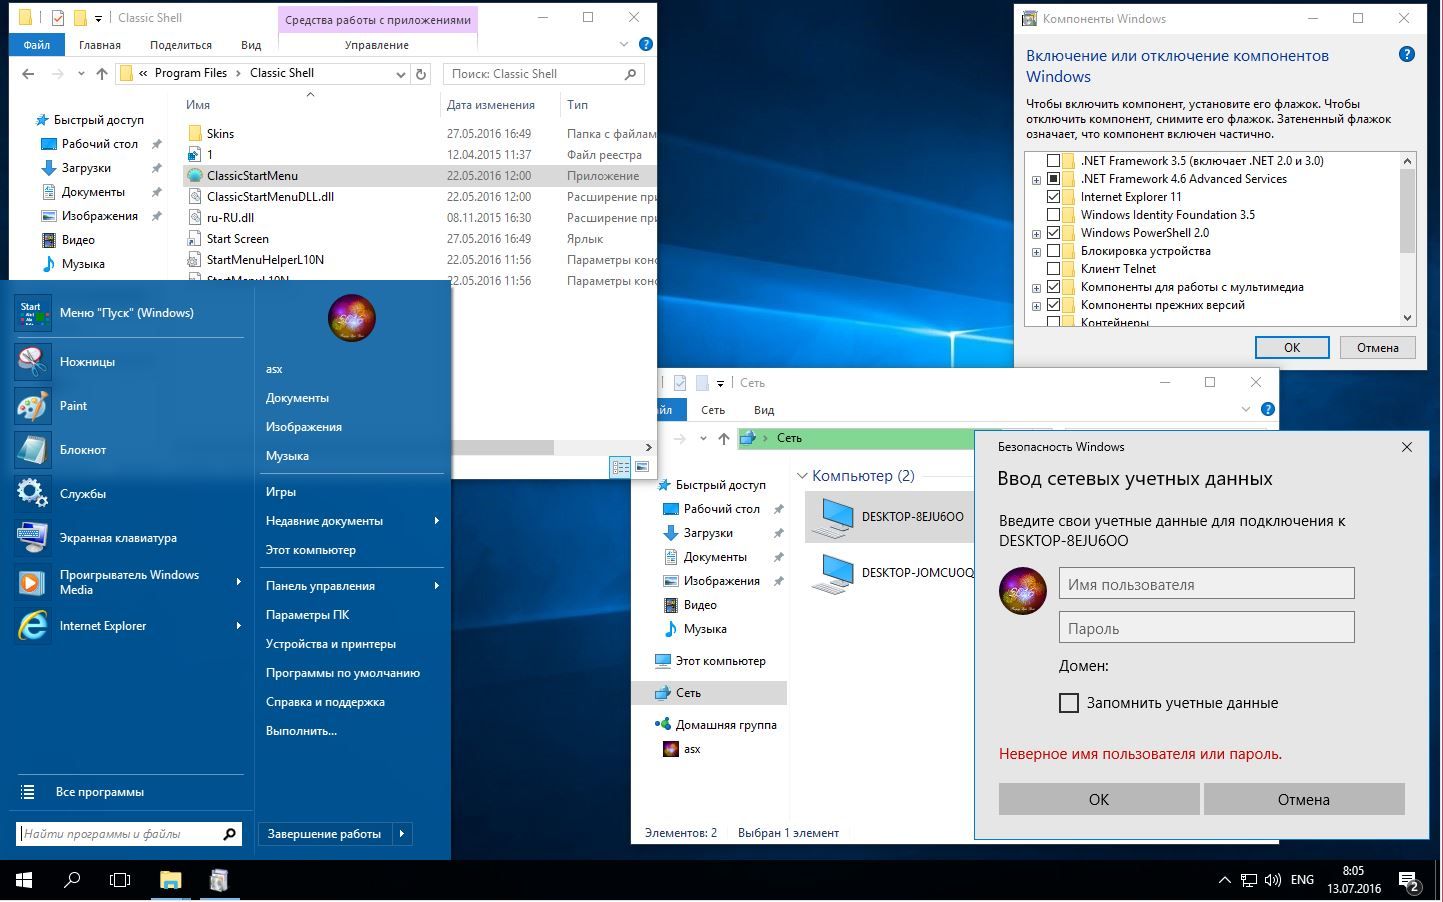Open Файл tab in Classic Shell window
Viewport: 1443px width, 902px height.
tap(37, 45)
